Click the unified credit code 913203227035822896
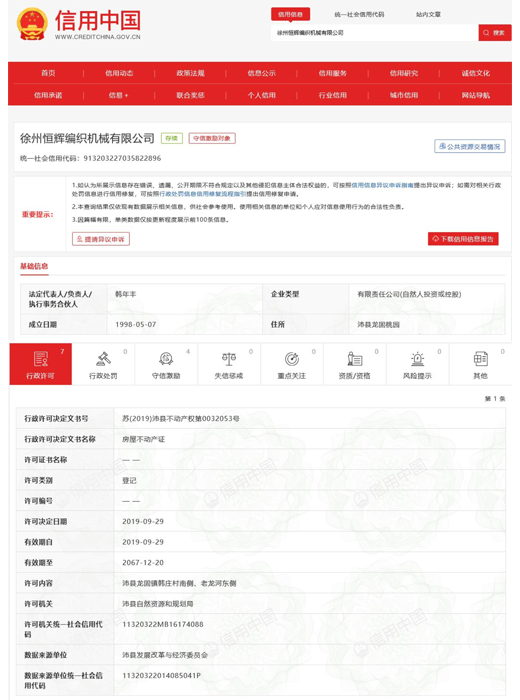 122,158
